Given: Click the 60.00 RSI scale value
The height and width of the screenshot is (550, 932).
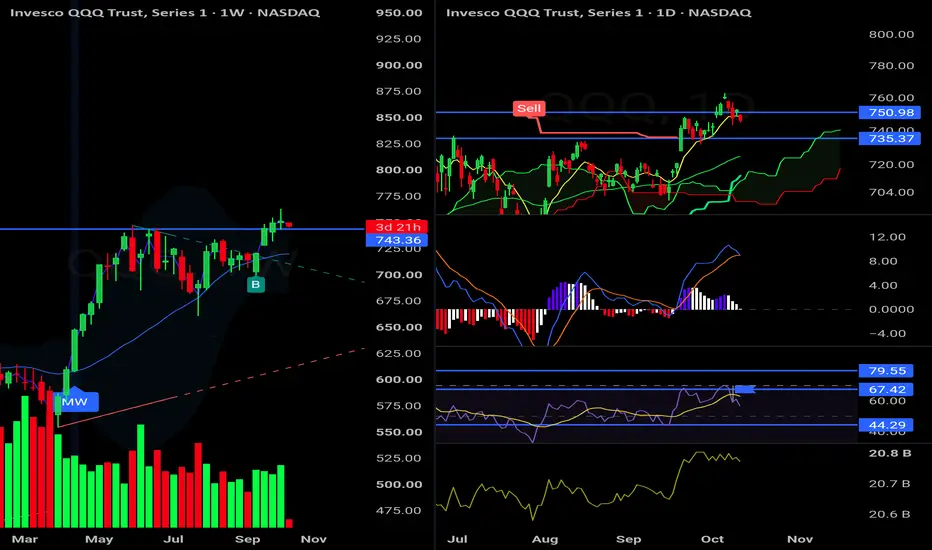Looking at the screenshot, I should [887, 401].
